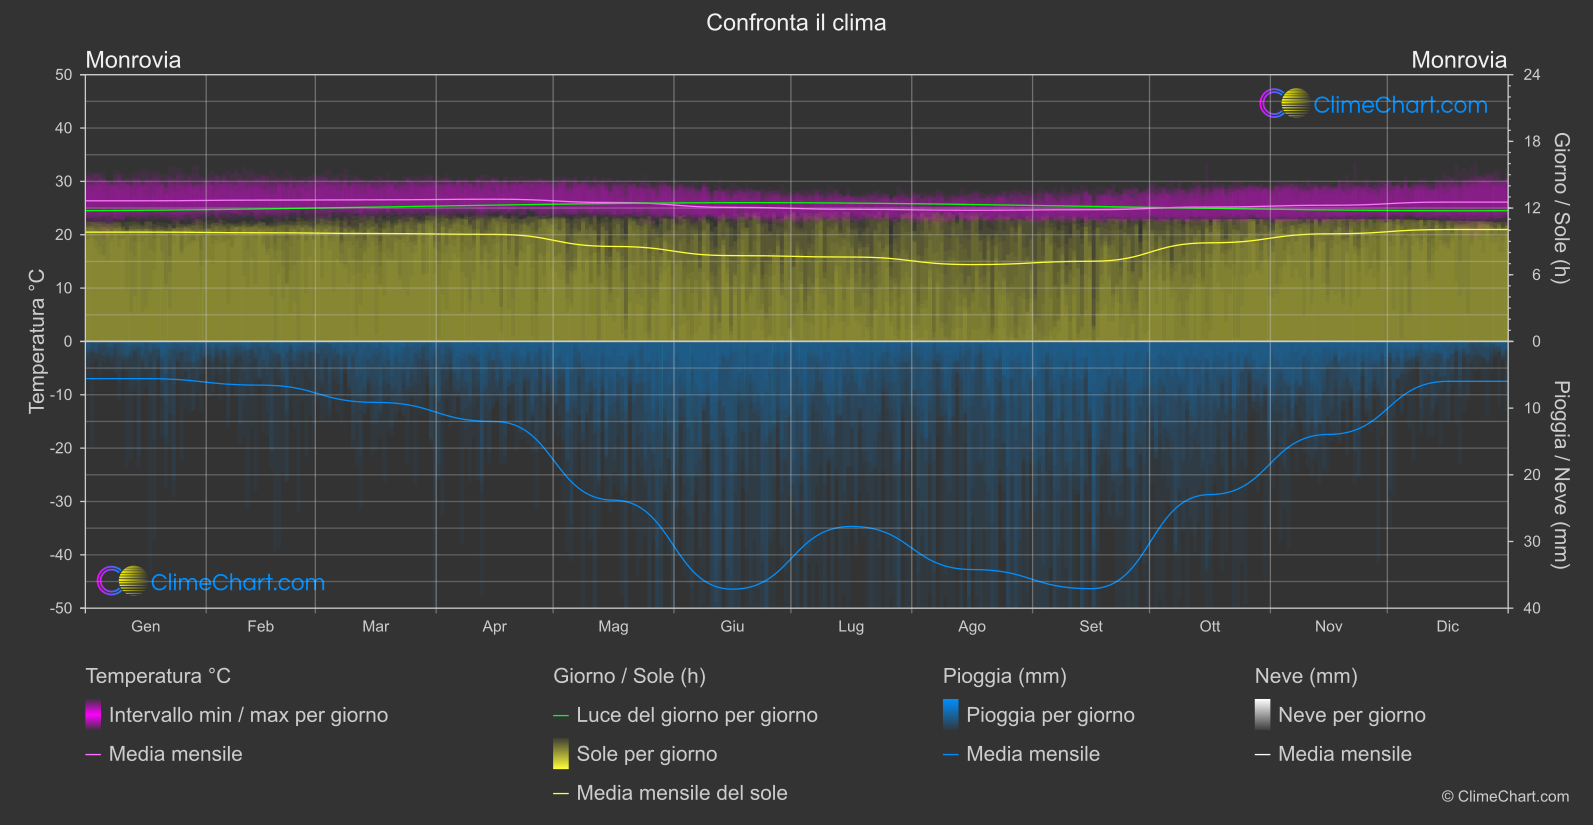Click the Temperatura °C legend heading
1593x825 pixels.
click(158, 676)
